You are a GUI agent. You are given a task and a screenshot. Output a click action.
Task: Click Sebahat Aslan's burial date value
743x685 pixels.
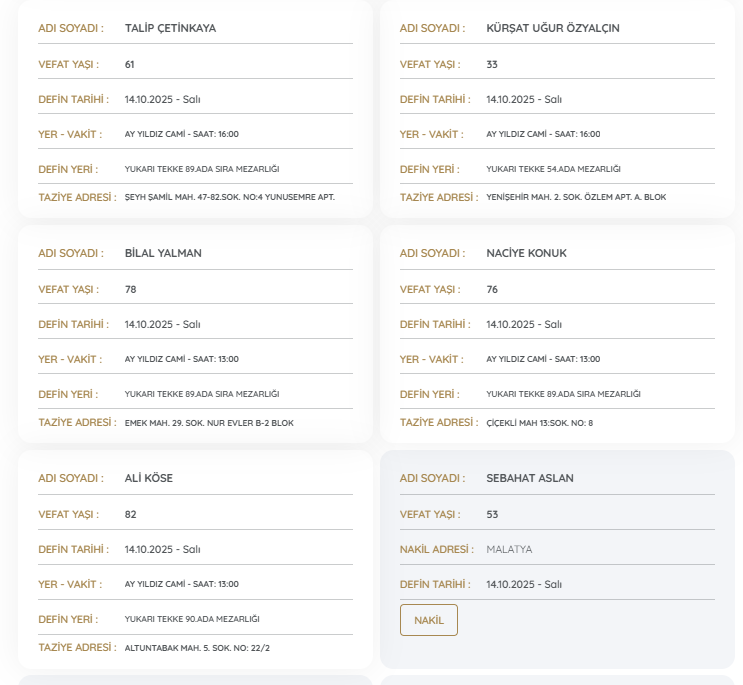coord(523,584)
